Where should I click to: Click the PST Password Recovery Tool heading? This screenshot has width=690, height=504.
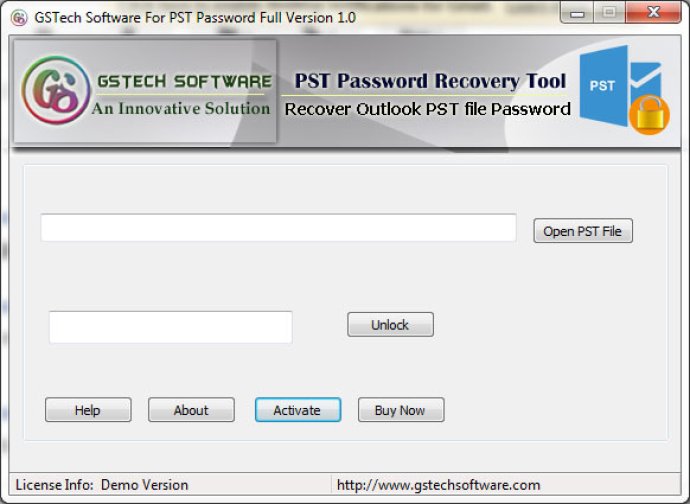pos(430,81)
